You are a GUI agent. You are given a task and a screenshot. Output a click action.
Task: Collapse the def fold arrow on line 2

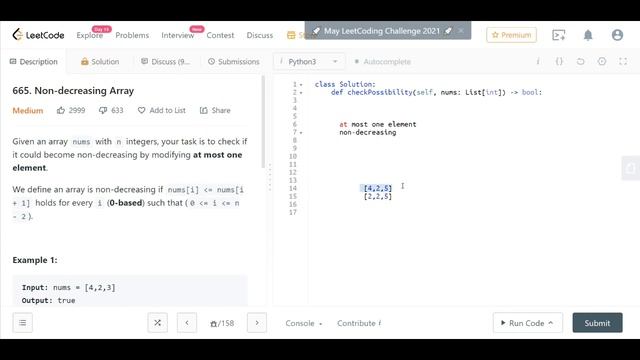(301, 93)
